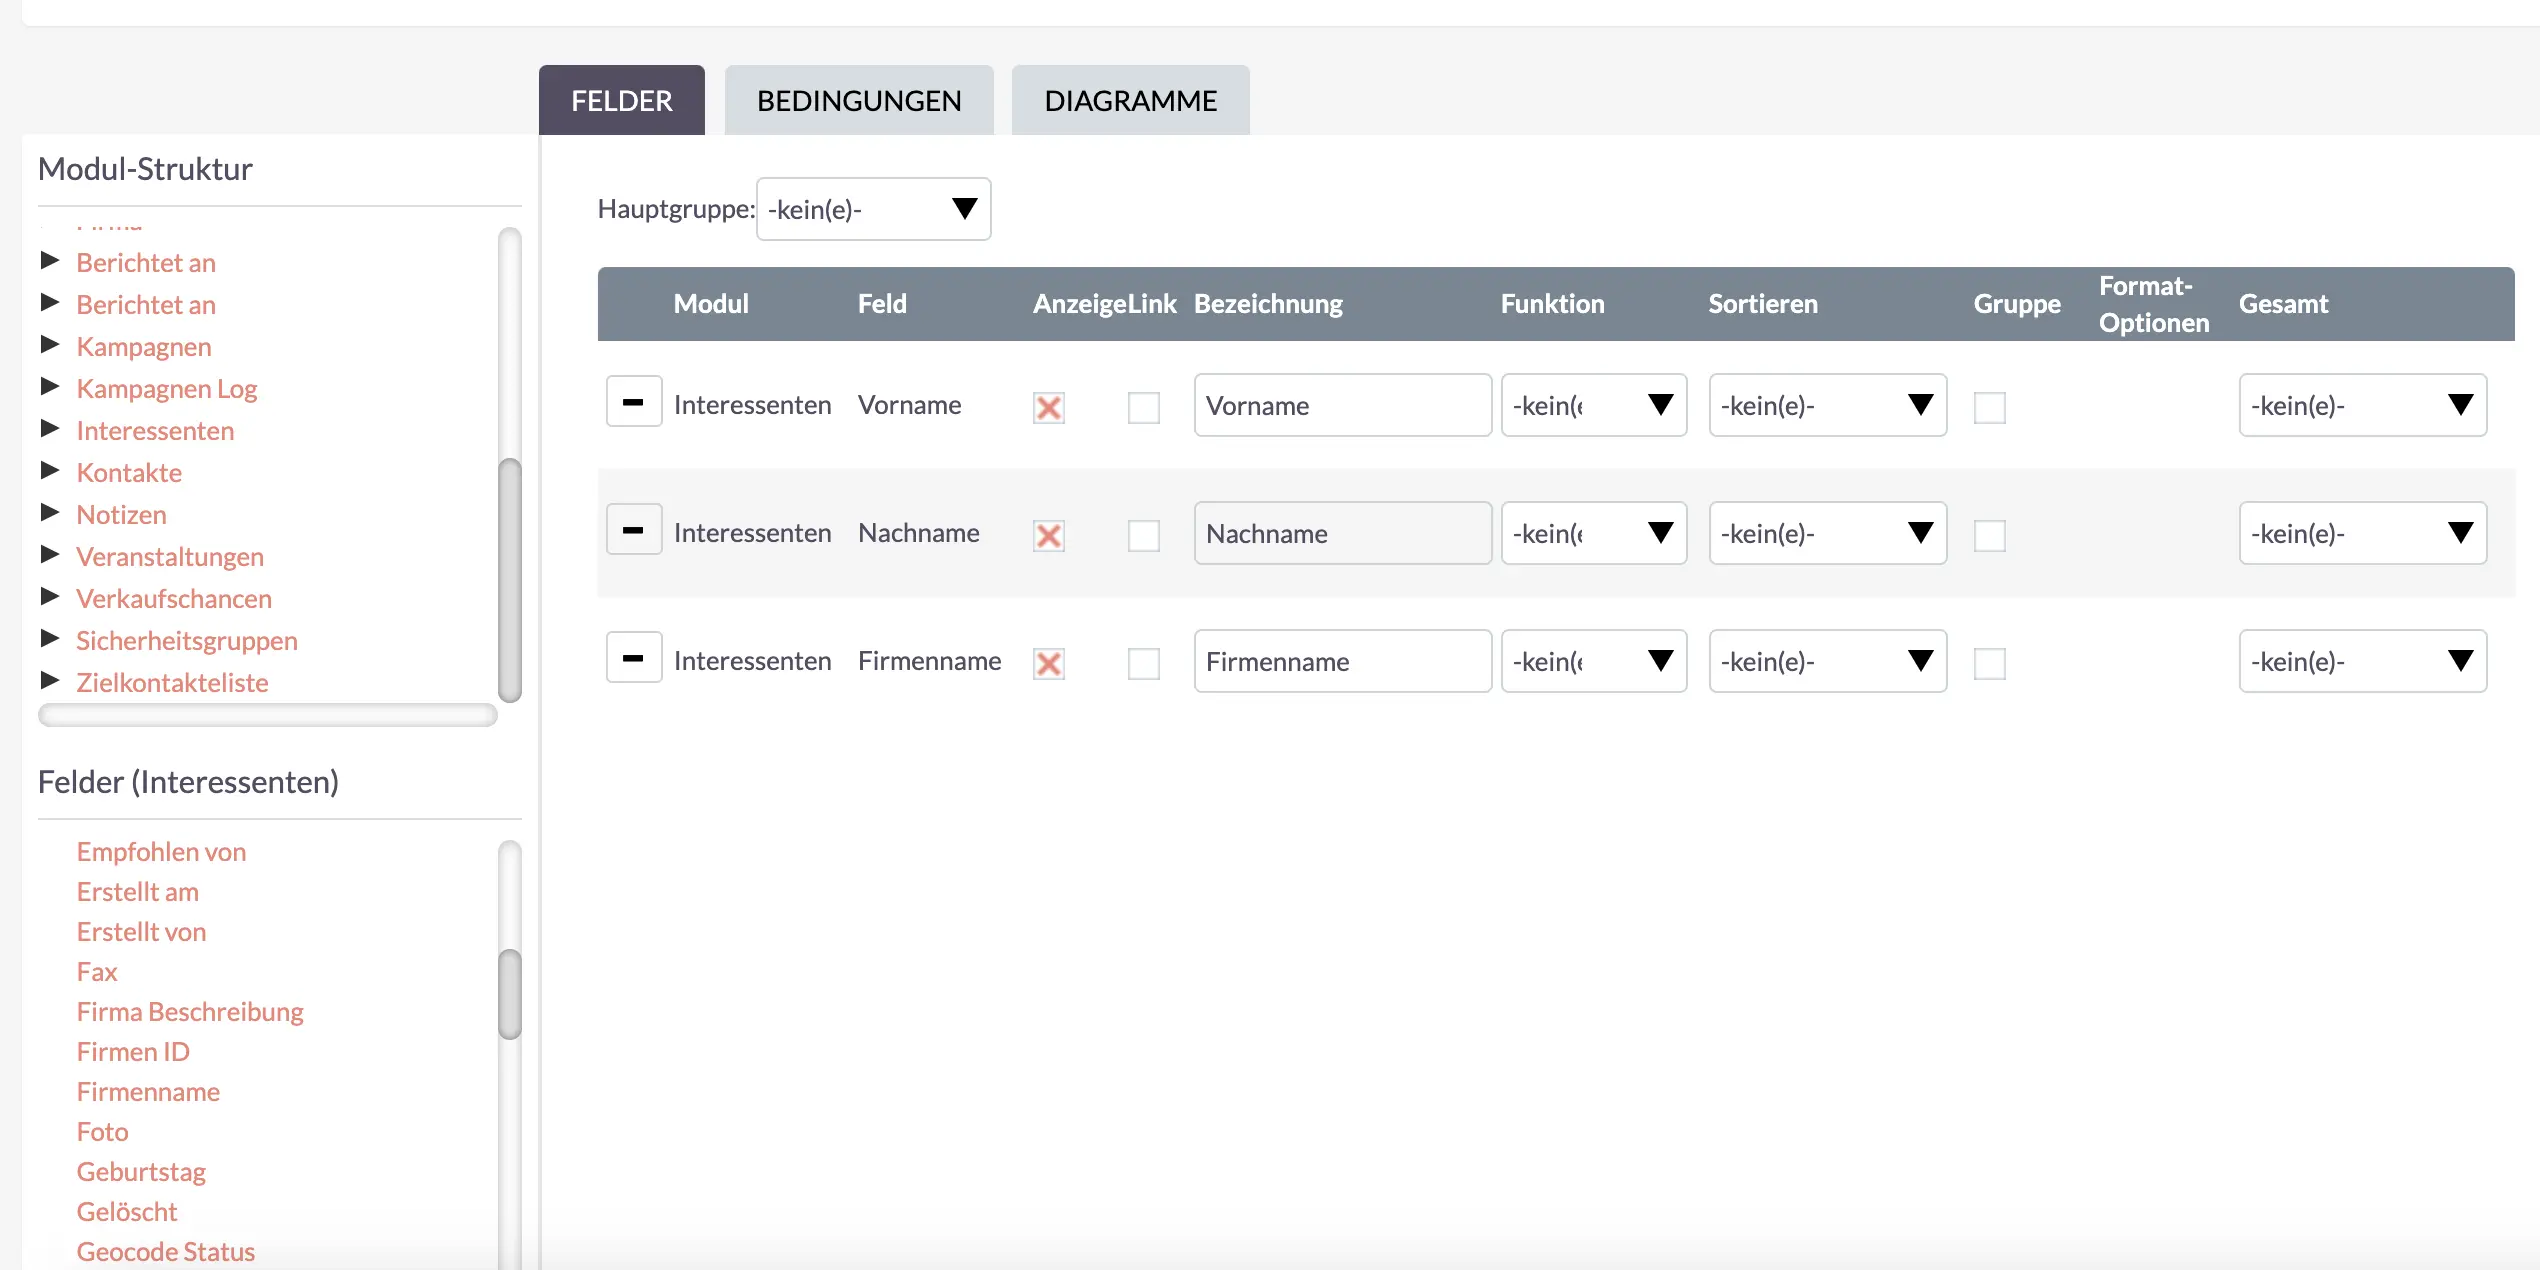Image resolution: width=2540 pixels, height=1270 pixels.
Task: Switch to the BEDINGUNGEN tab
Action: (x=859, y=99)
